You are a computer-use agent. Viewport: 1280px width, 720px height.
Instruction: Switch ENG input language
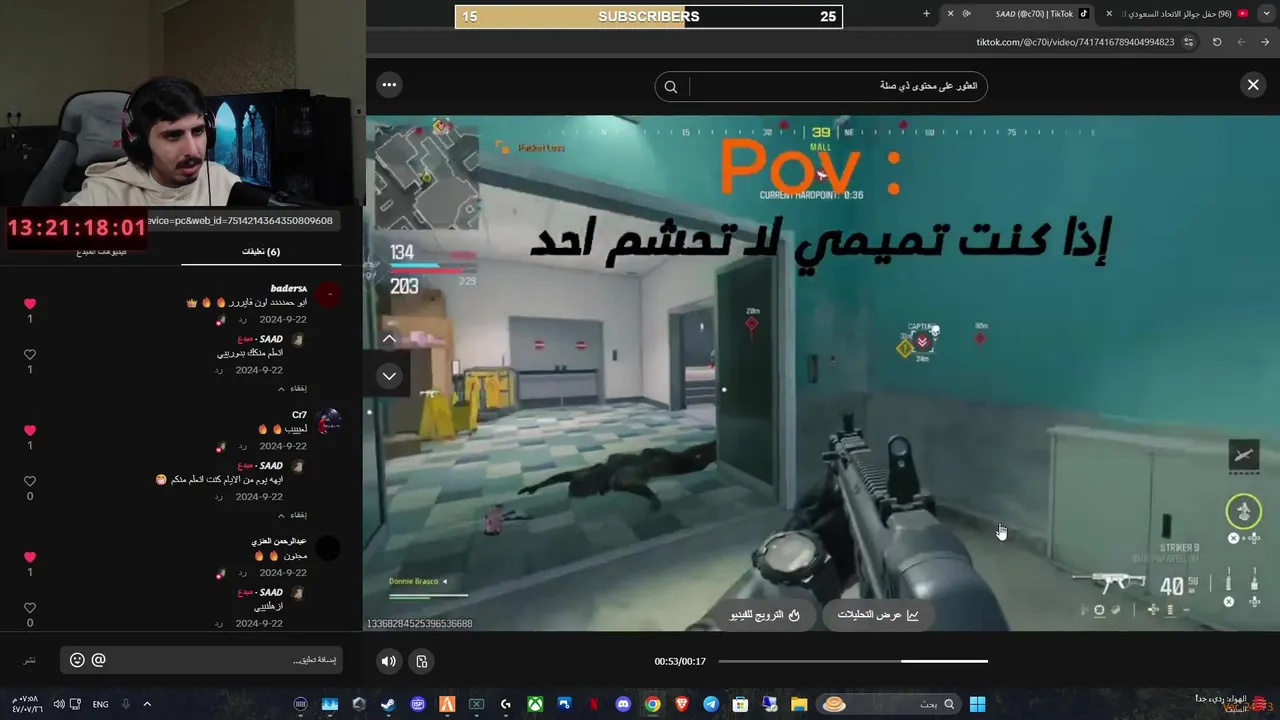[100, 704]
